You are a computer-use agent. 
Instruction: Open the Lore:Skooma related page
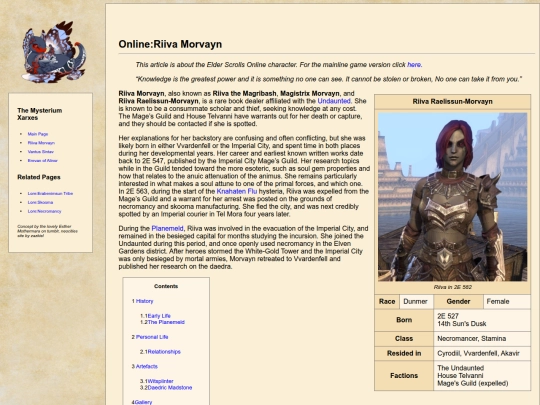pos(40,202)
